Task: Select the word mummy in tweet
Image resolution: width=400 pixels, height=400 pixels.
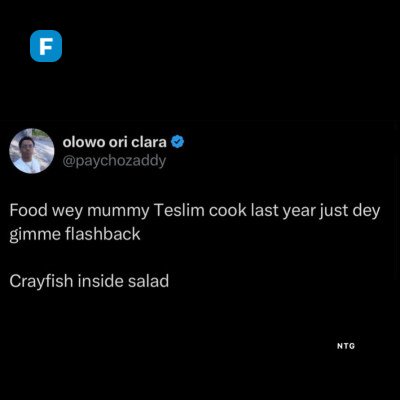Action: (118, 212)
